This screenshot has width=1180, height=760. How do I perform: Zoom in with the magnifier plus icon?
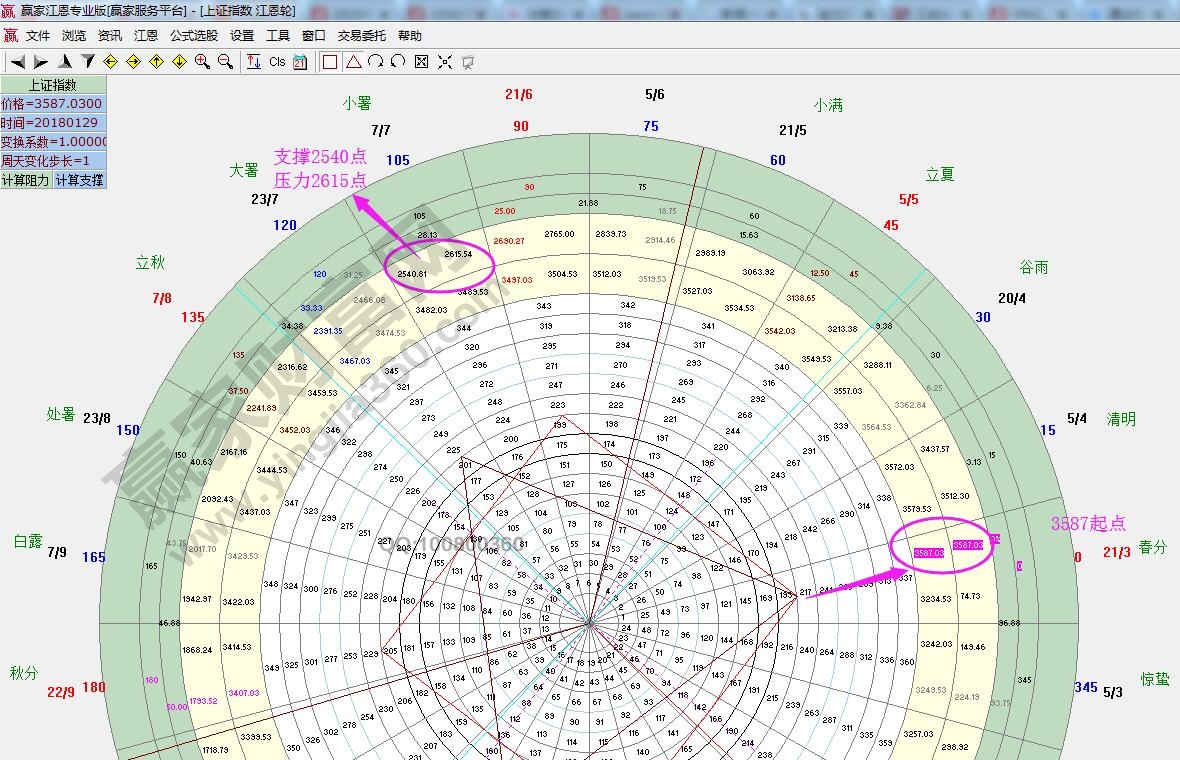point(202,62)
